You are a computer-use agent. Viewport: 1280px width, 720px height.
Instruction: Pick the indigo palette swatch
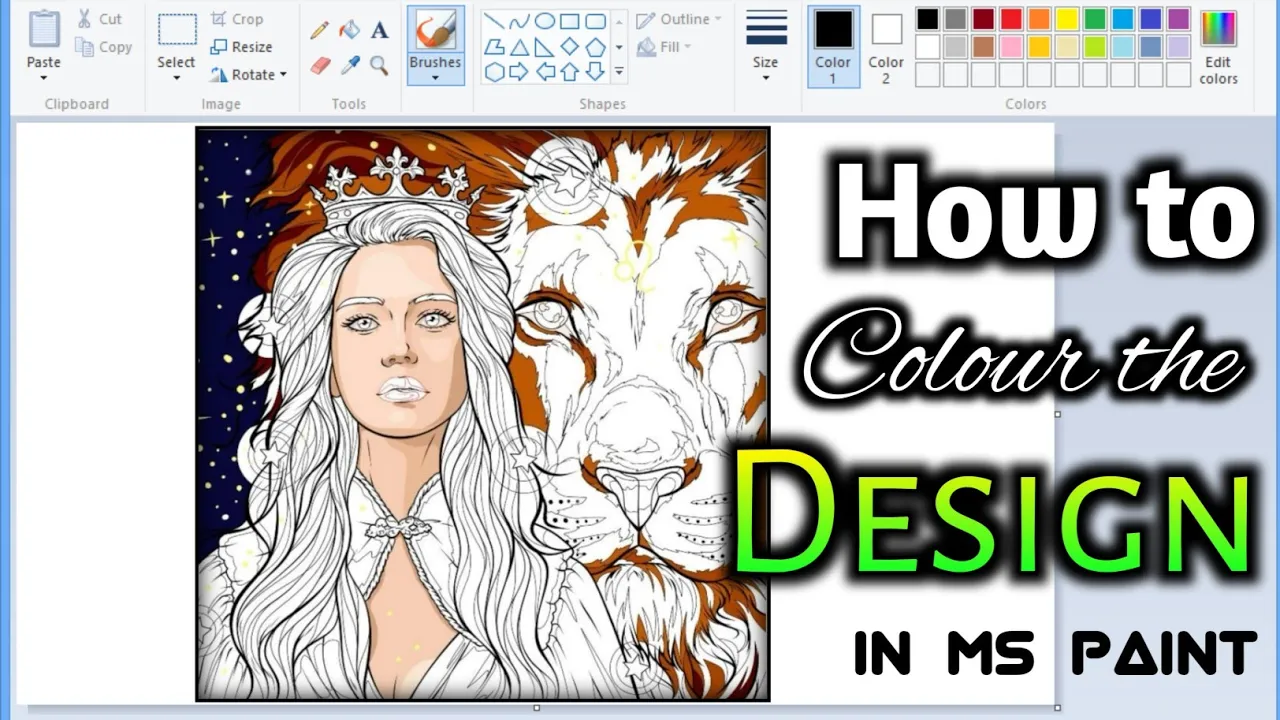tap(1151, 19)
